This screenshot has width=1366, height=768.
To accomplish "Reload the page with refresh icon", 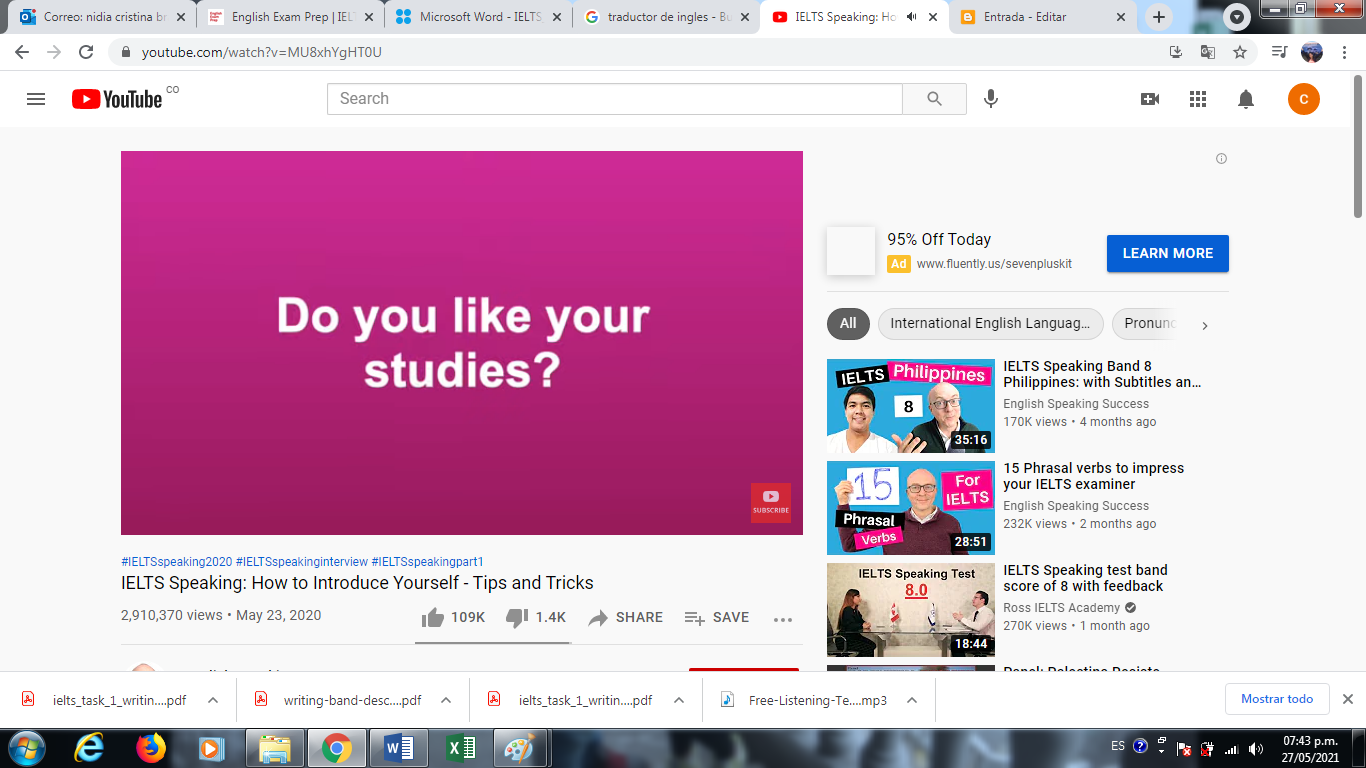I will coord(86,52).
